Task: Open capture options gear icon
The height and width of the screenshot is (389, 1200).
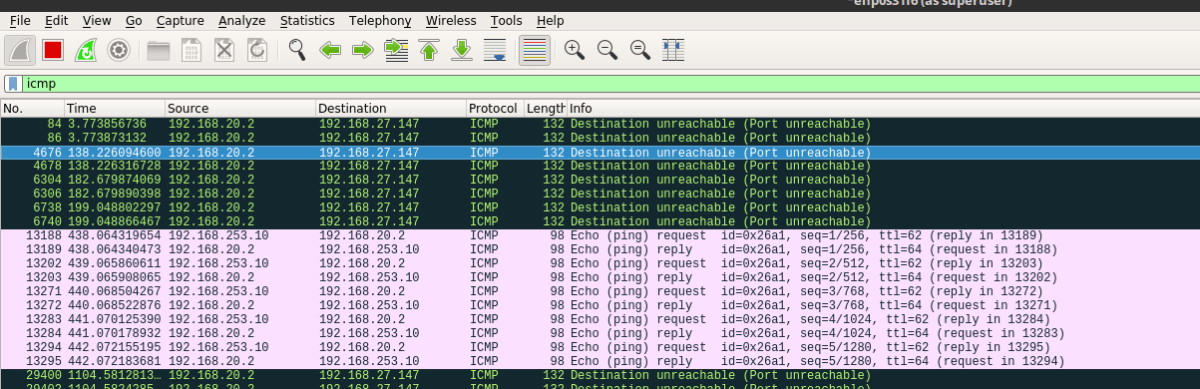Action: pyautogui.click(x=119, y=49)
